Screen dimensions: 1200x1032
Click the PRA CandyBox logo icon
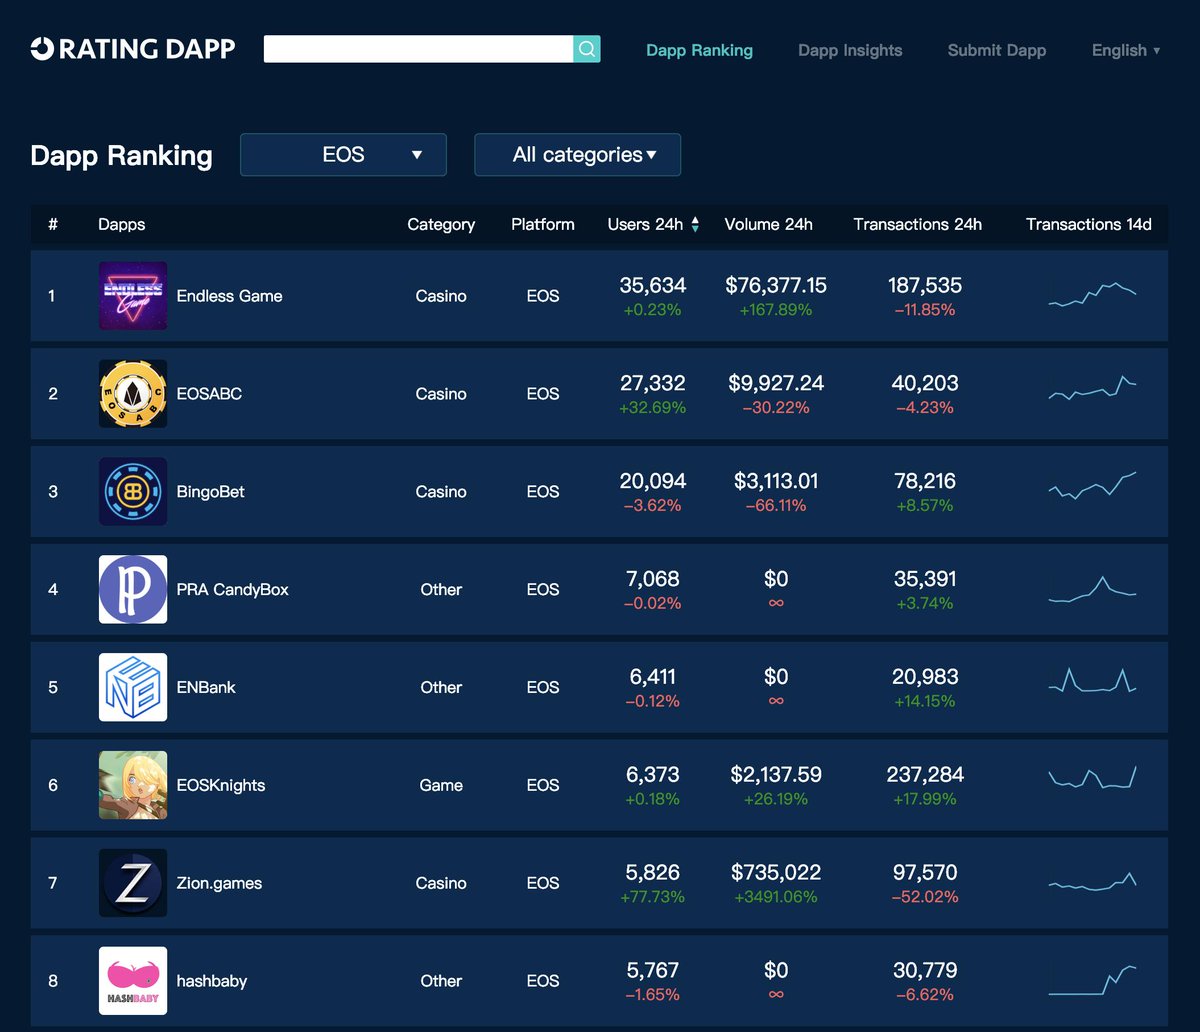(x=133, y=590)
